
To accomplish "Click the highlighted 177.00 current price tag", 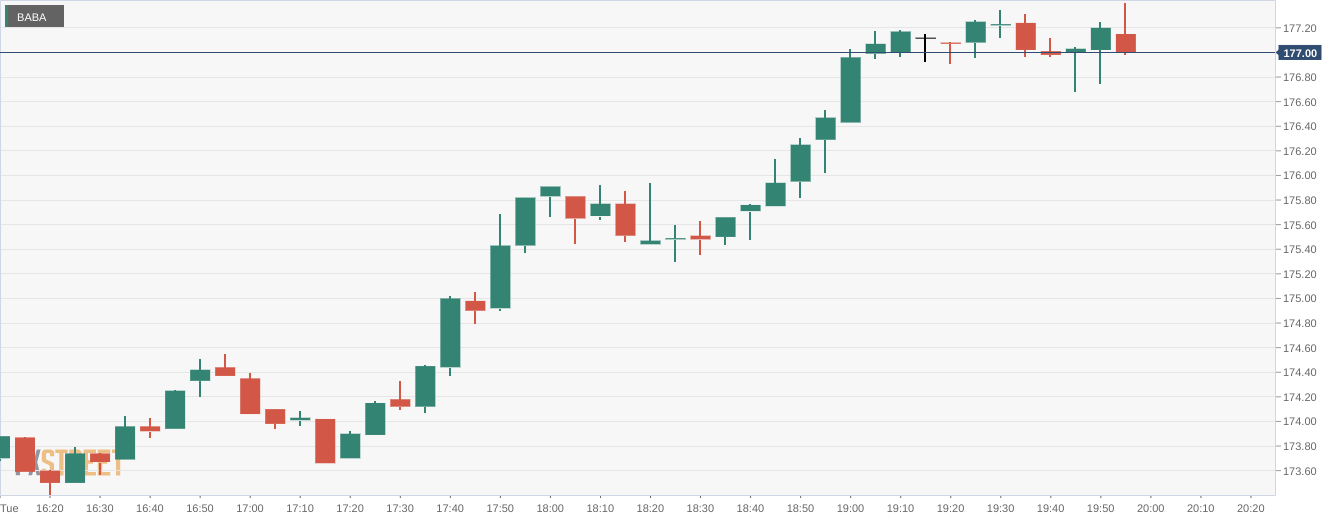I will pyautogui.click(x=1300, y=53).
